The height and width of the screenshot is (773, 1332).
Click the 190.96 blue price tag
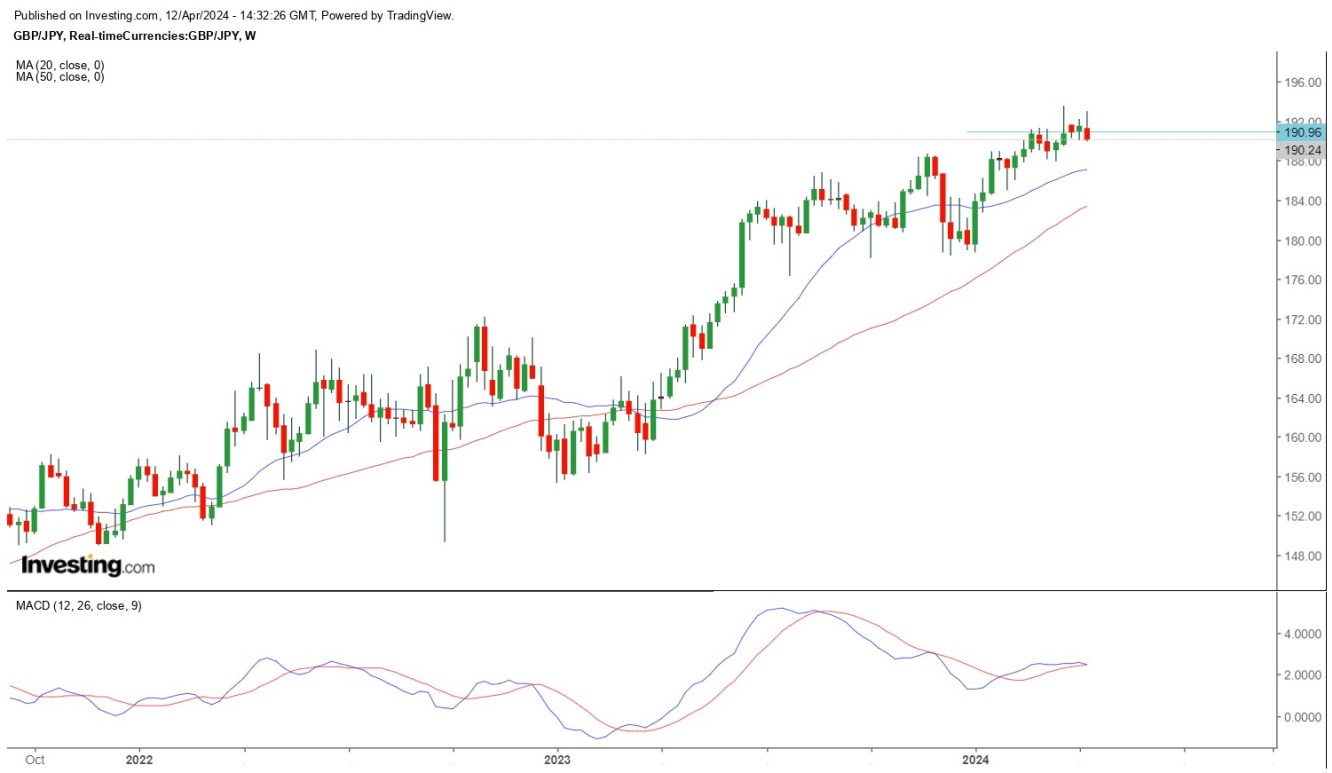click(1302, 132)
